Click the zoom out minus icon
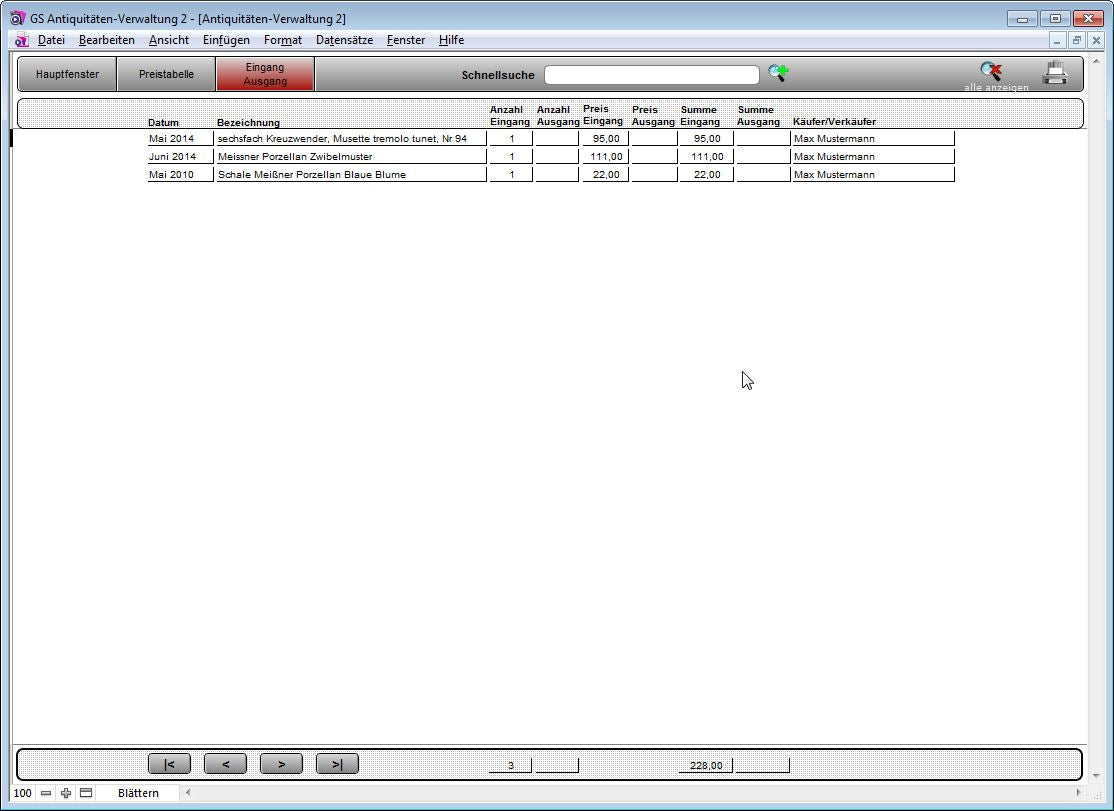Image resolution: width=1114 pixels, height=811 pixels. click(46, 793)
